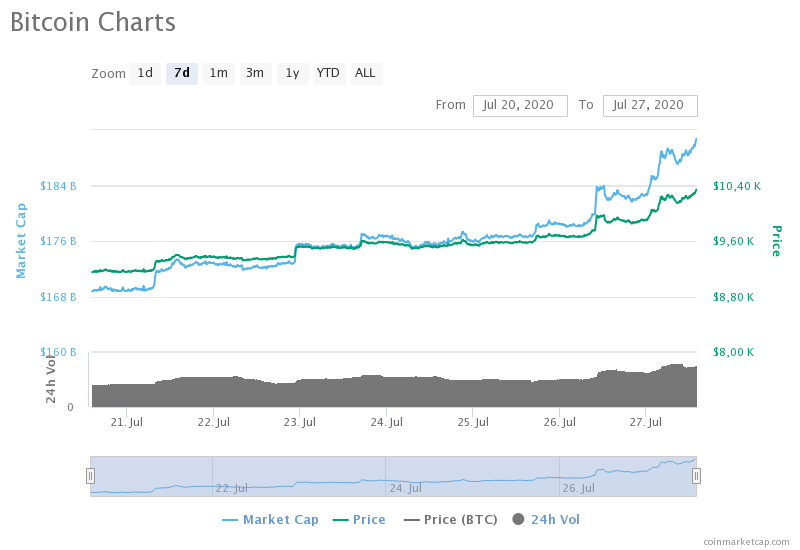Click the 24. Jul x-axis label

coord(386,422)
